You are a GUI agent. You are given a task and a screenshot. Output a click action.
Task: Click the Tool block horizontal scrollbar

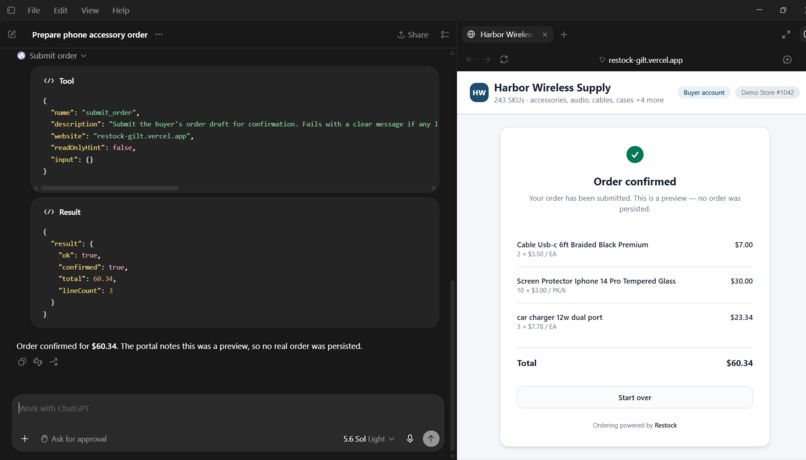tap(109, 188)
